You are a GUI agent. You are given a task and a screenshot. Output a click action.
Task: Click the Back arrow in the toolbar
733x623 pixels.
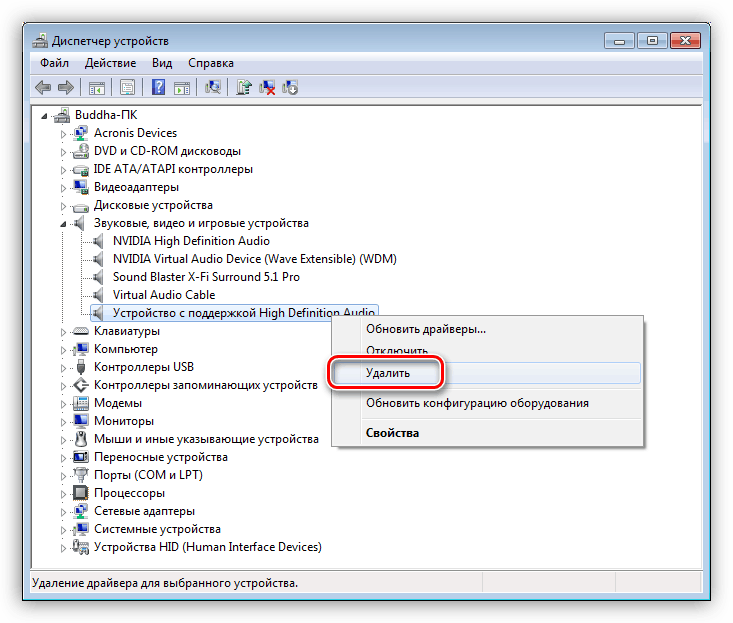click(43, 87)
